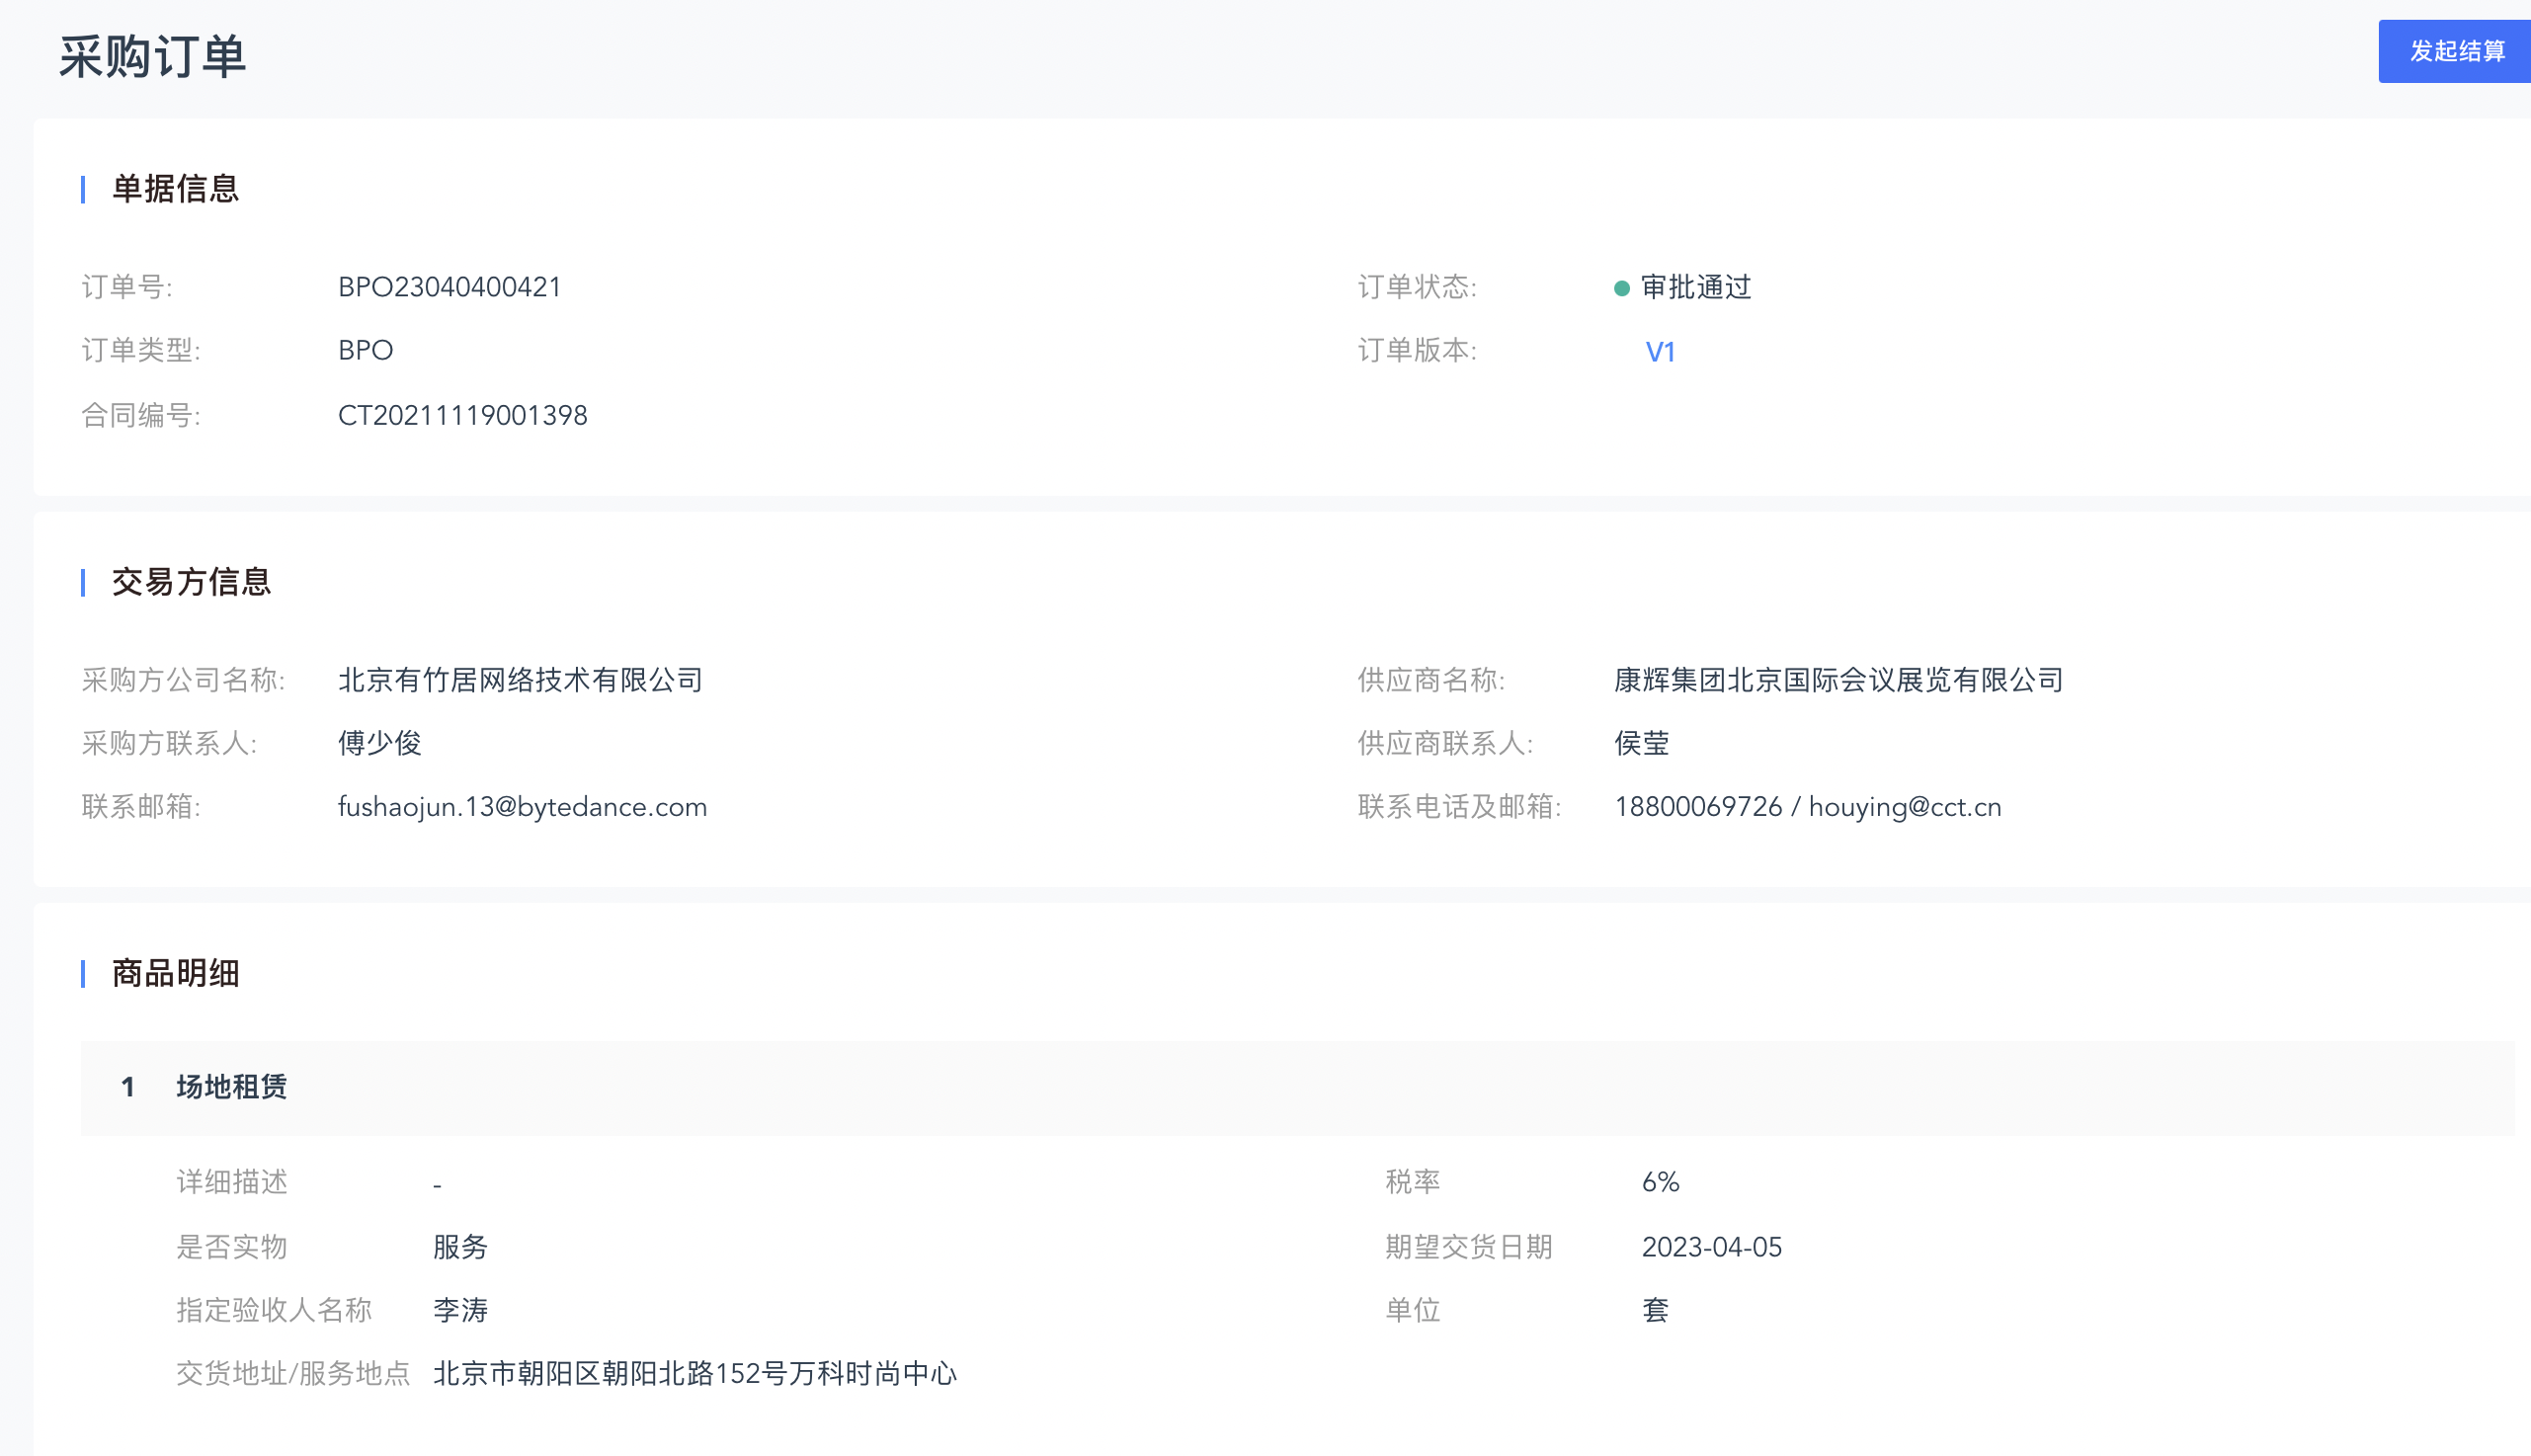Viewport: 2531px width, 1456px height.
Task: Click supplier name 康辉集团北京国际会议展览有限公司
Action: pyautogui.click(x=1838, y=680)
